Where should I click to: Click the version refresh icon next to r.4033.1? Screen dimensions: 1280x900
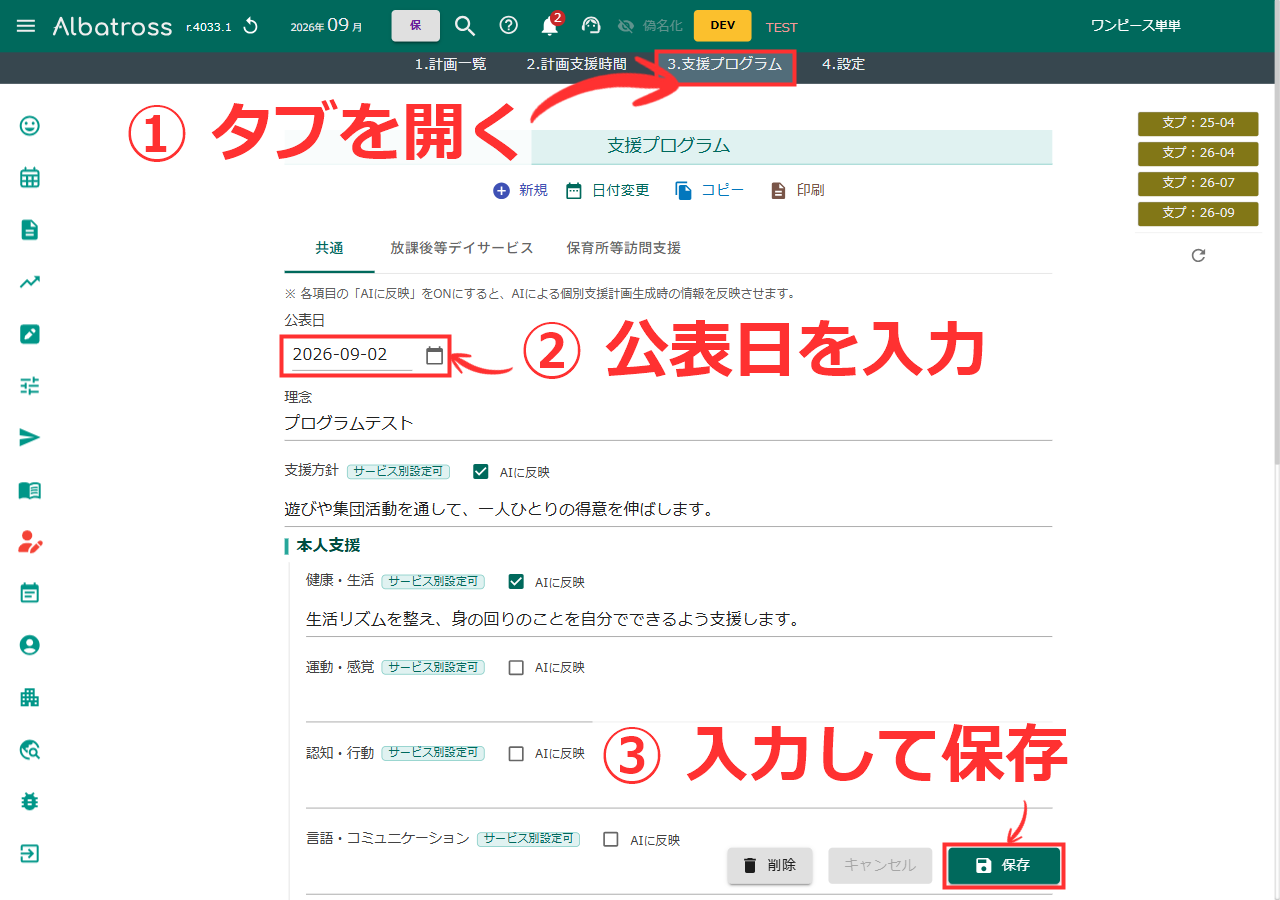[x=250, y=26]
